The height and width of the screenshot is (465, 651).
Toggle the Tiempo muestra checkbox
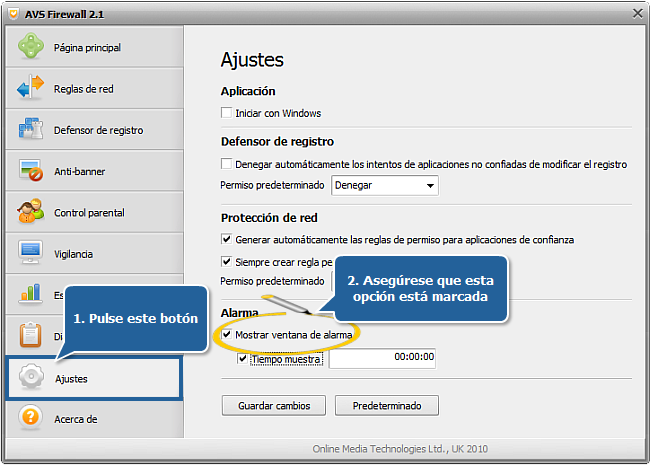242,358
